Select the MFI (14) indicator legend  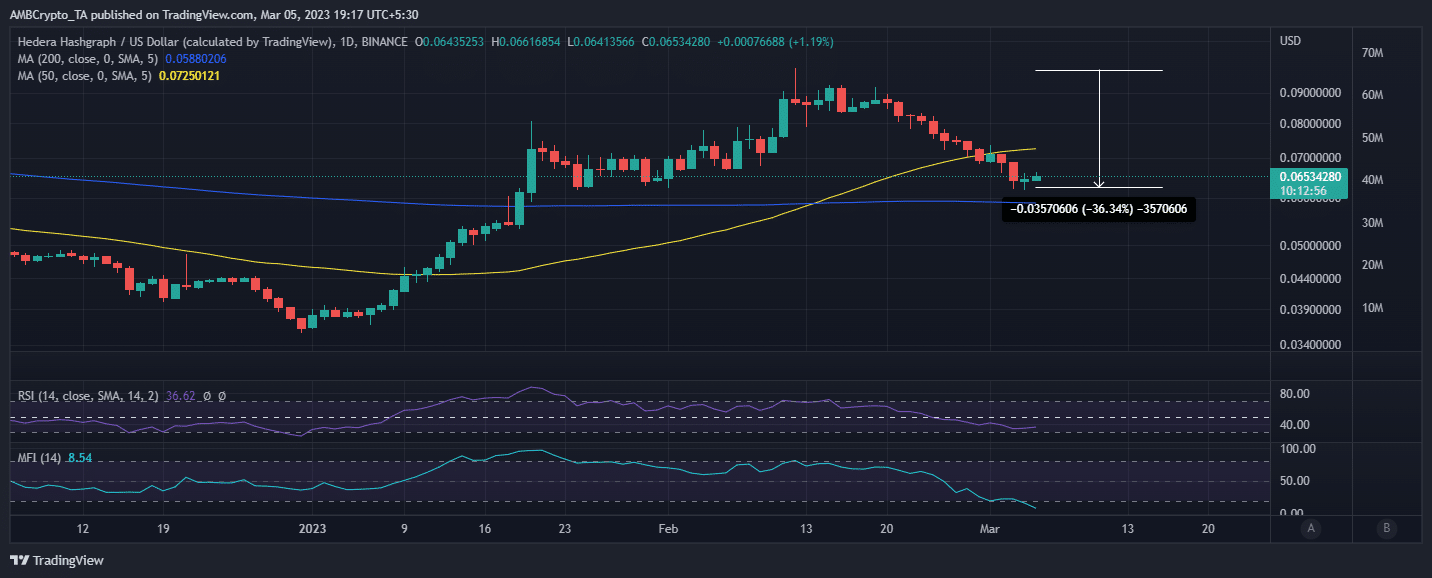tap(41, 458)
